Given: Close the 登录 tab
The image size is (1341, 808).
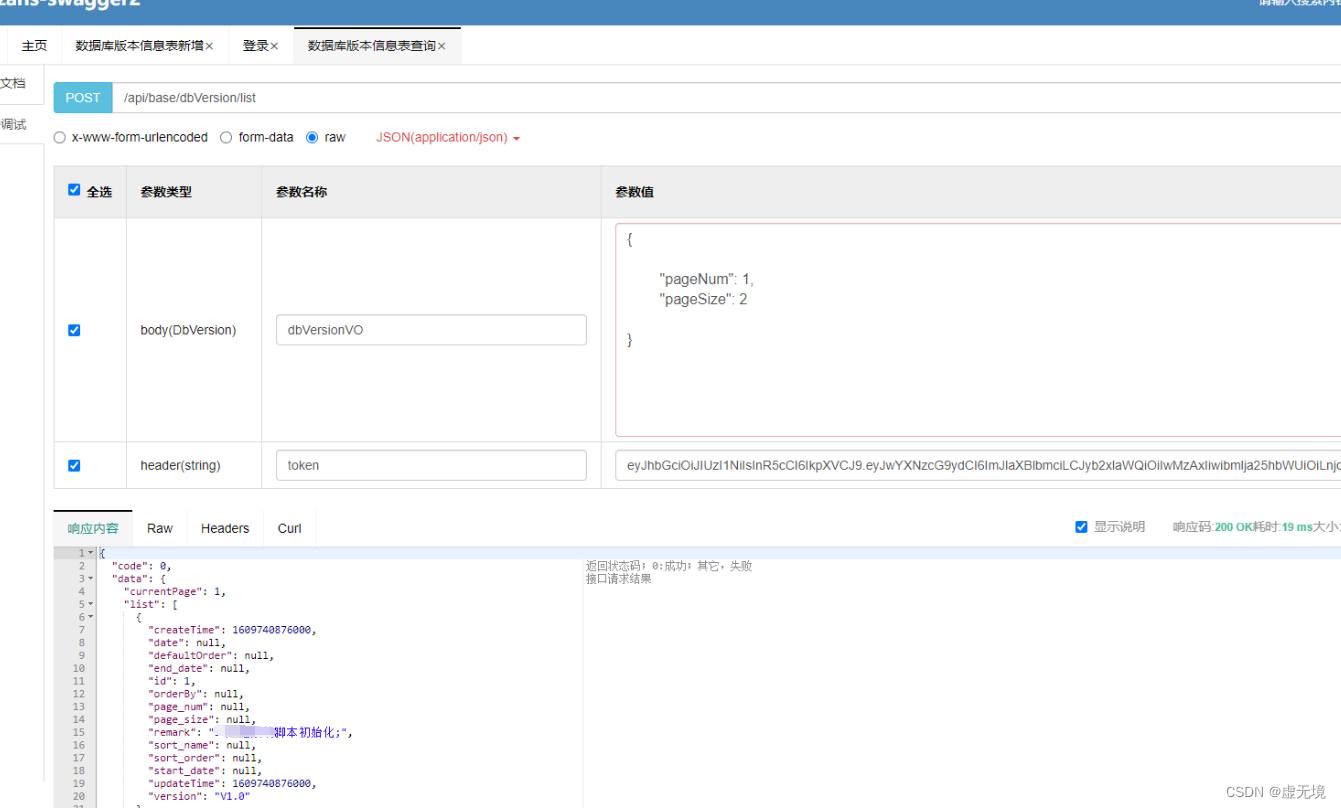Looking at the screenshot, I should (274, 46).
